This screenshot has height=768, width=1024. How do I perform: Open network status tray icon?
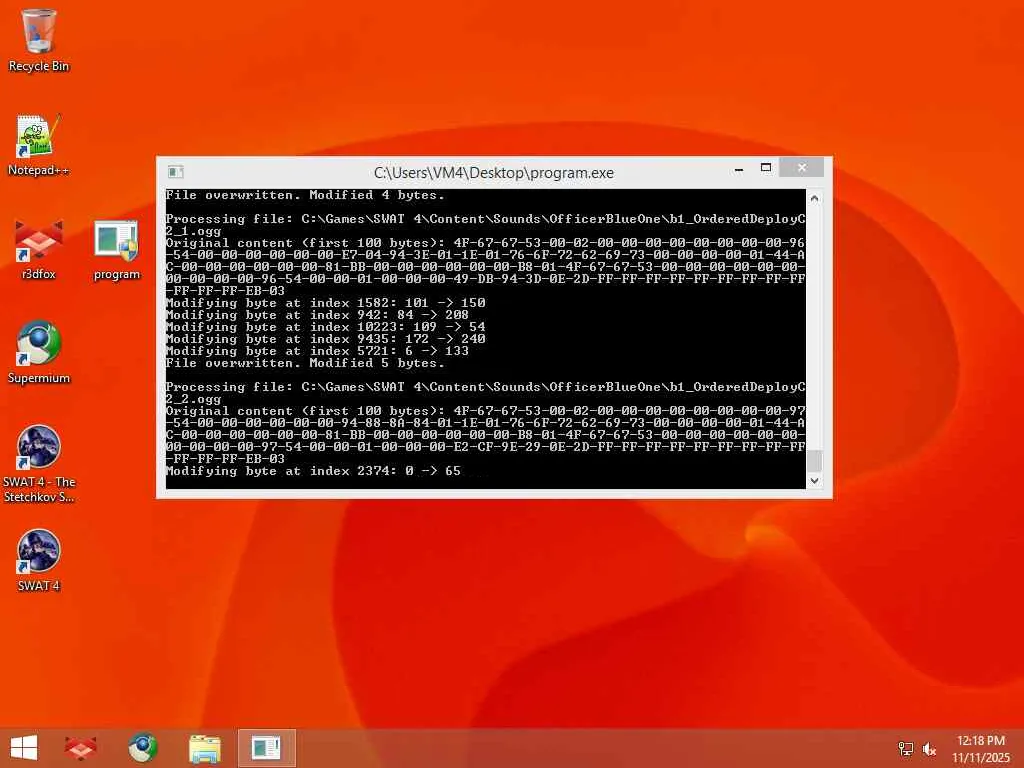tap(906, 749)
